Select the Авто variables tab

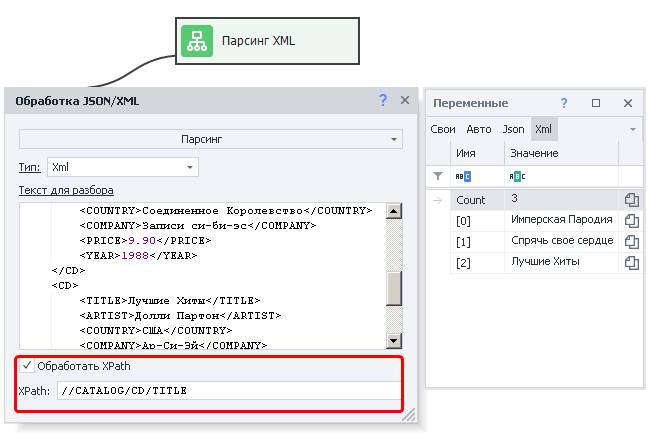[x=479, y=129]
